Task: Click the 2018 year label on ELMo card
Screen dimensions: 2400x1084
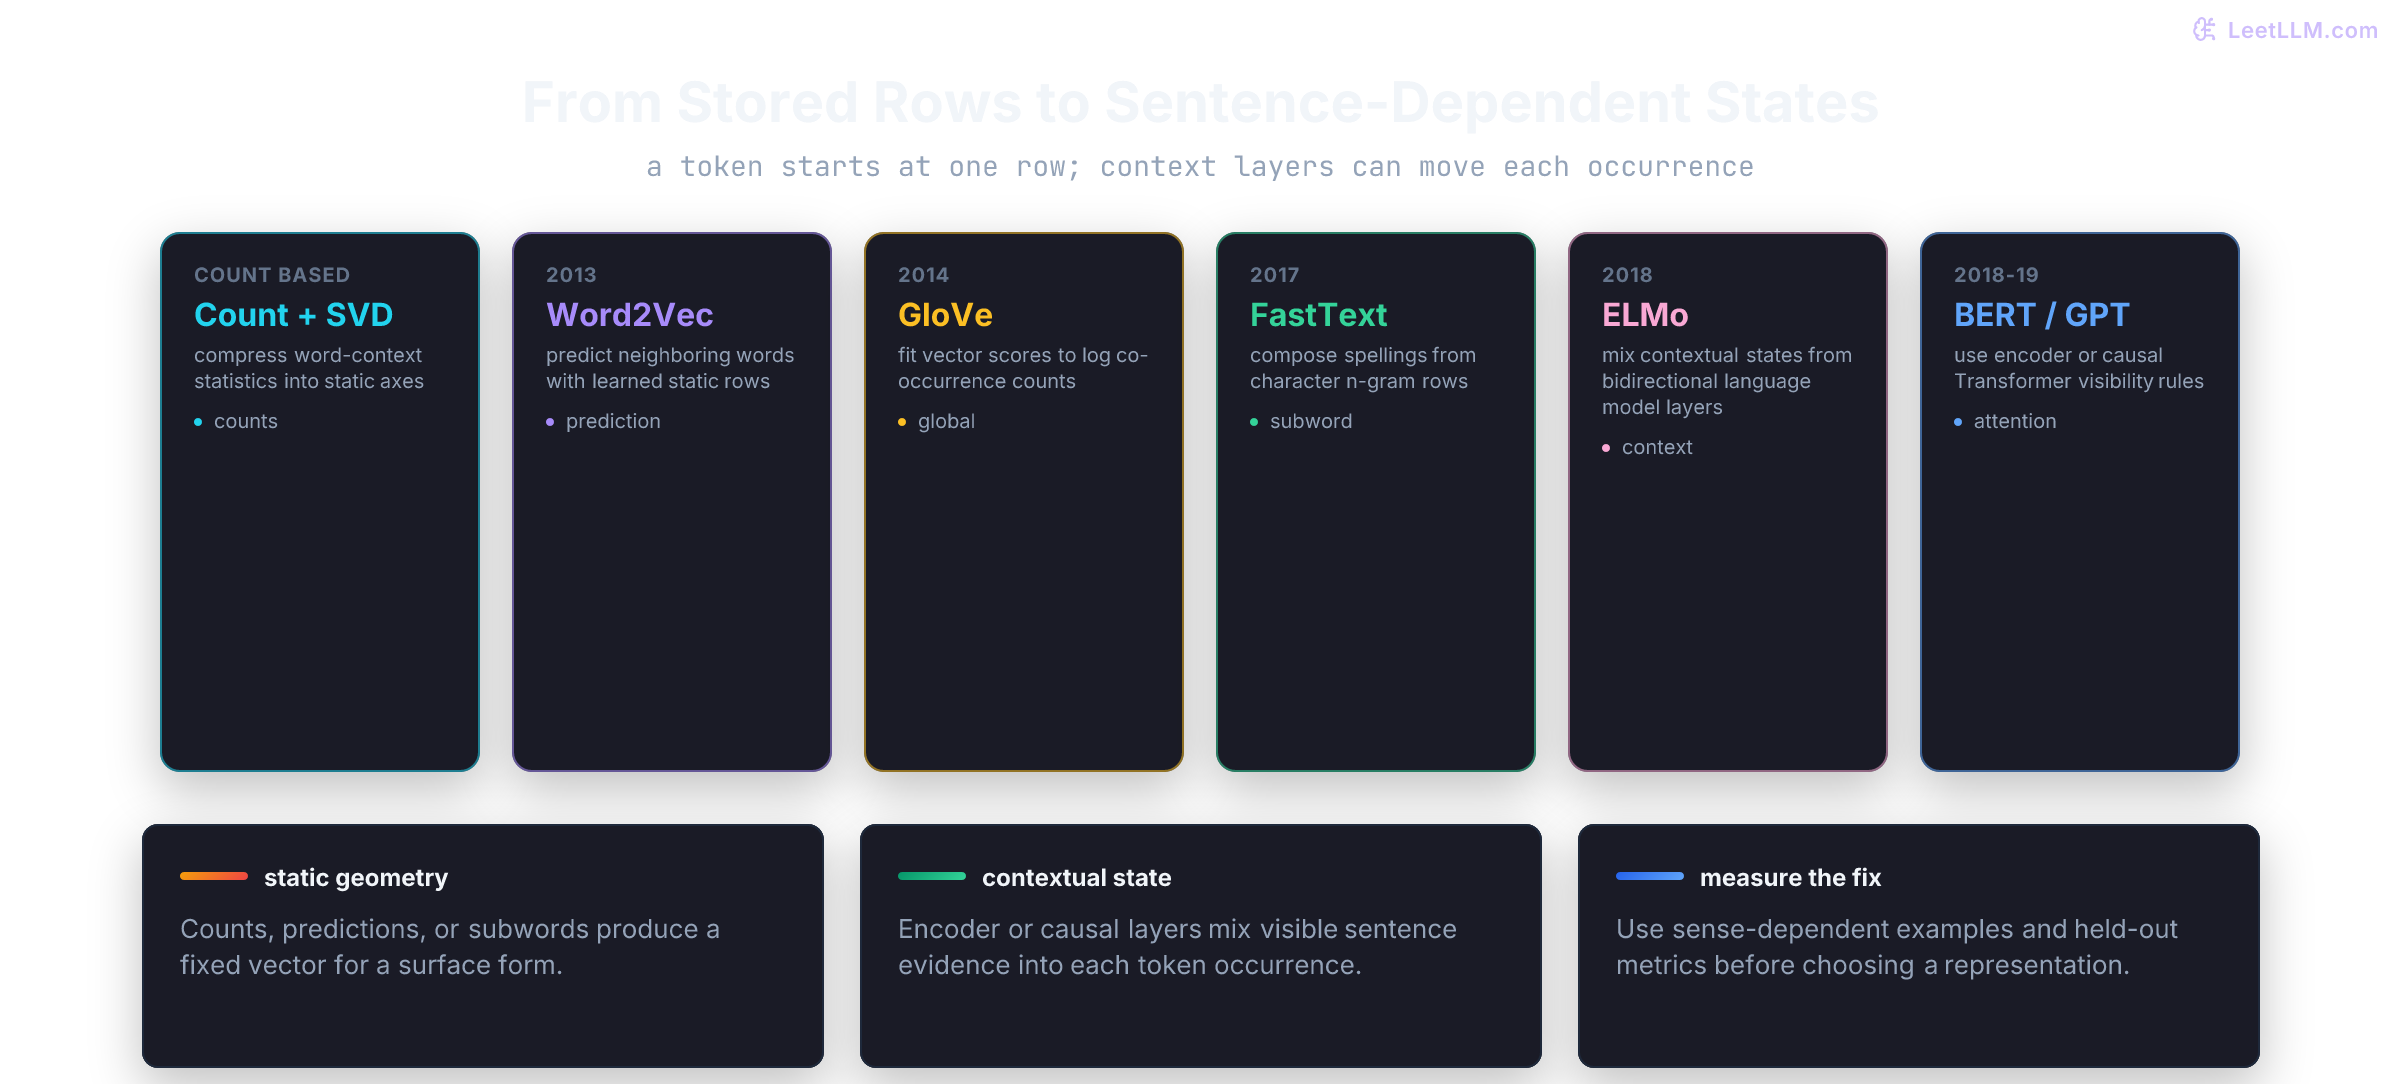Action: click(x=1627, y=275)
